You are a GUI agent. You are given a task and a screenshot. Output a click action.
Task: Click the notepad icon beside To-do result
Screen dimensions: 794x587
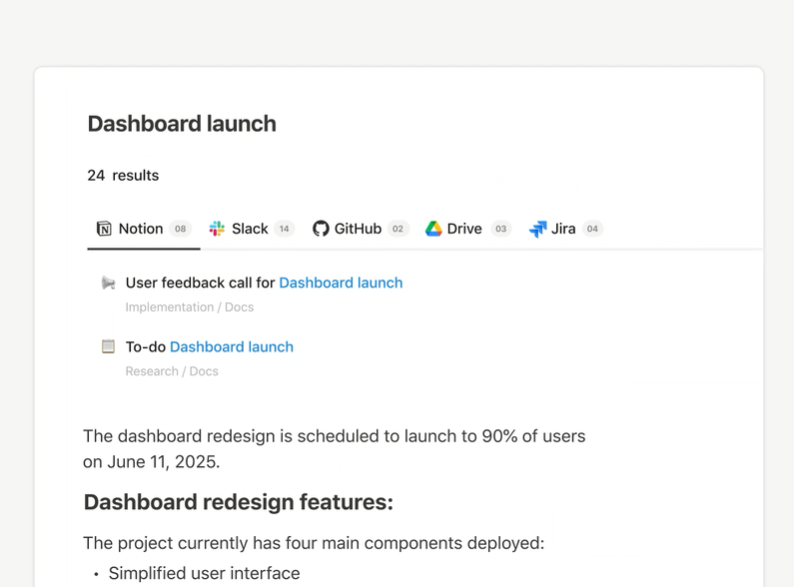[x=108, y=347]
